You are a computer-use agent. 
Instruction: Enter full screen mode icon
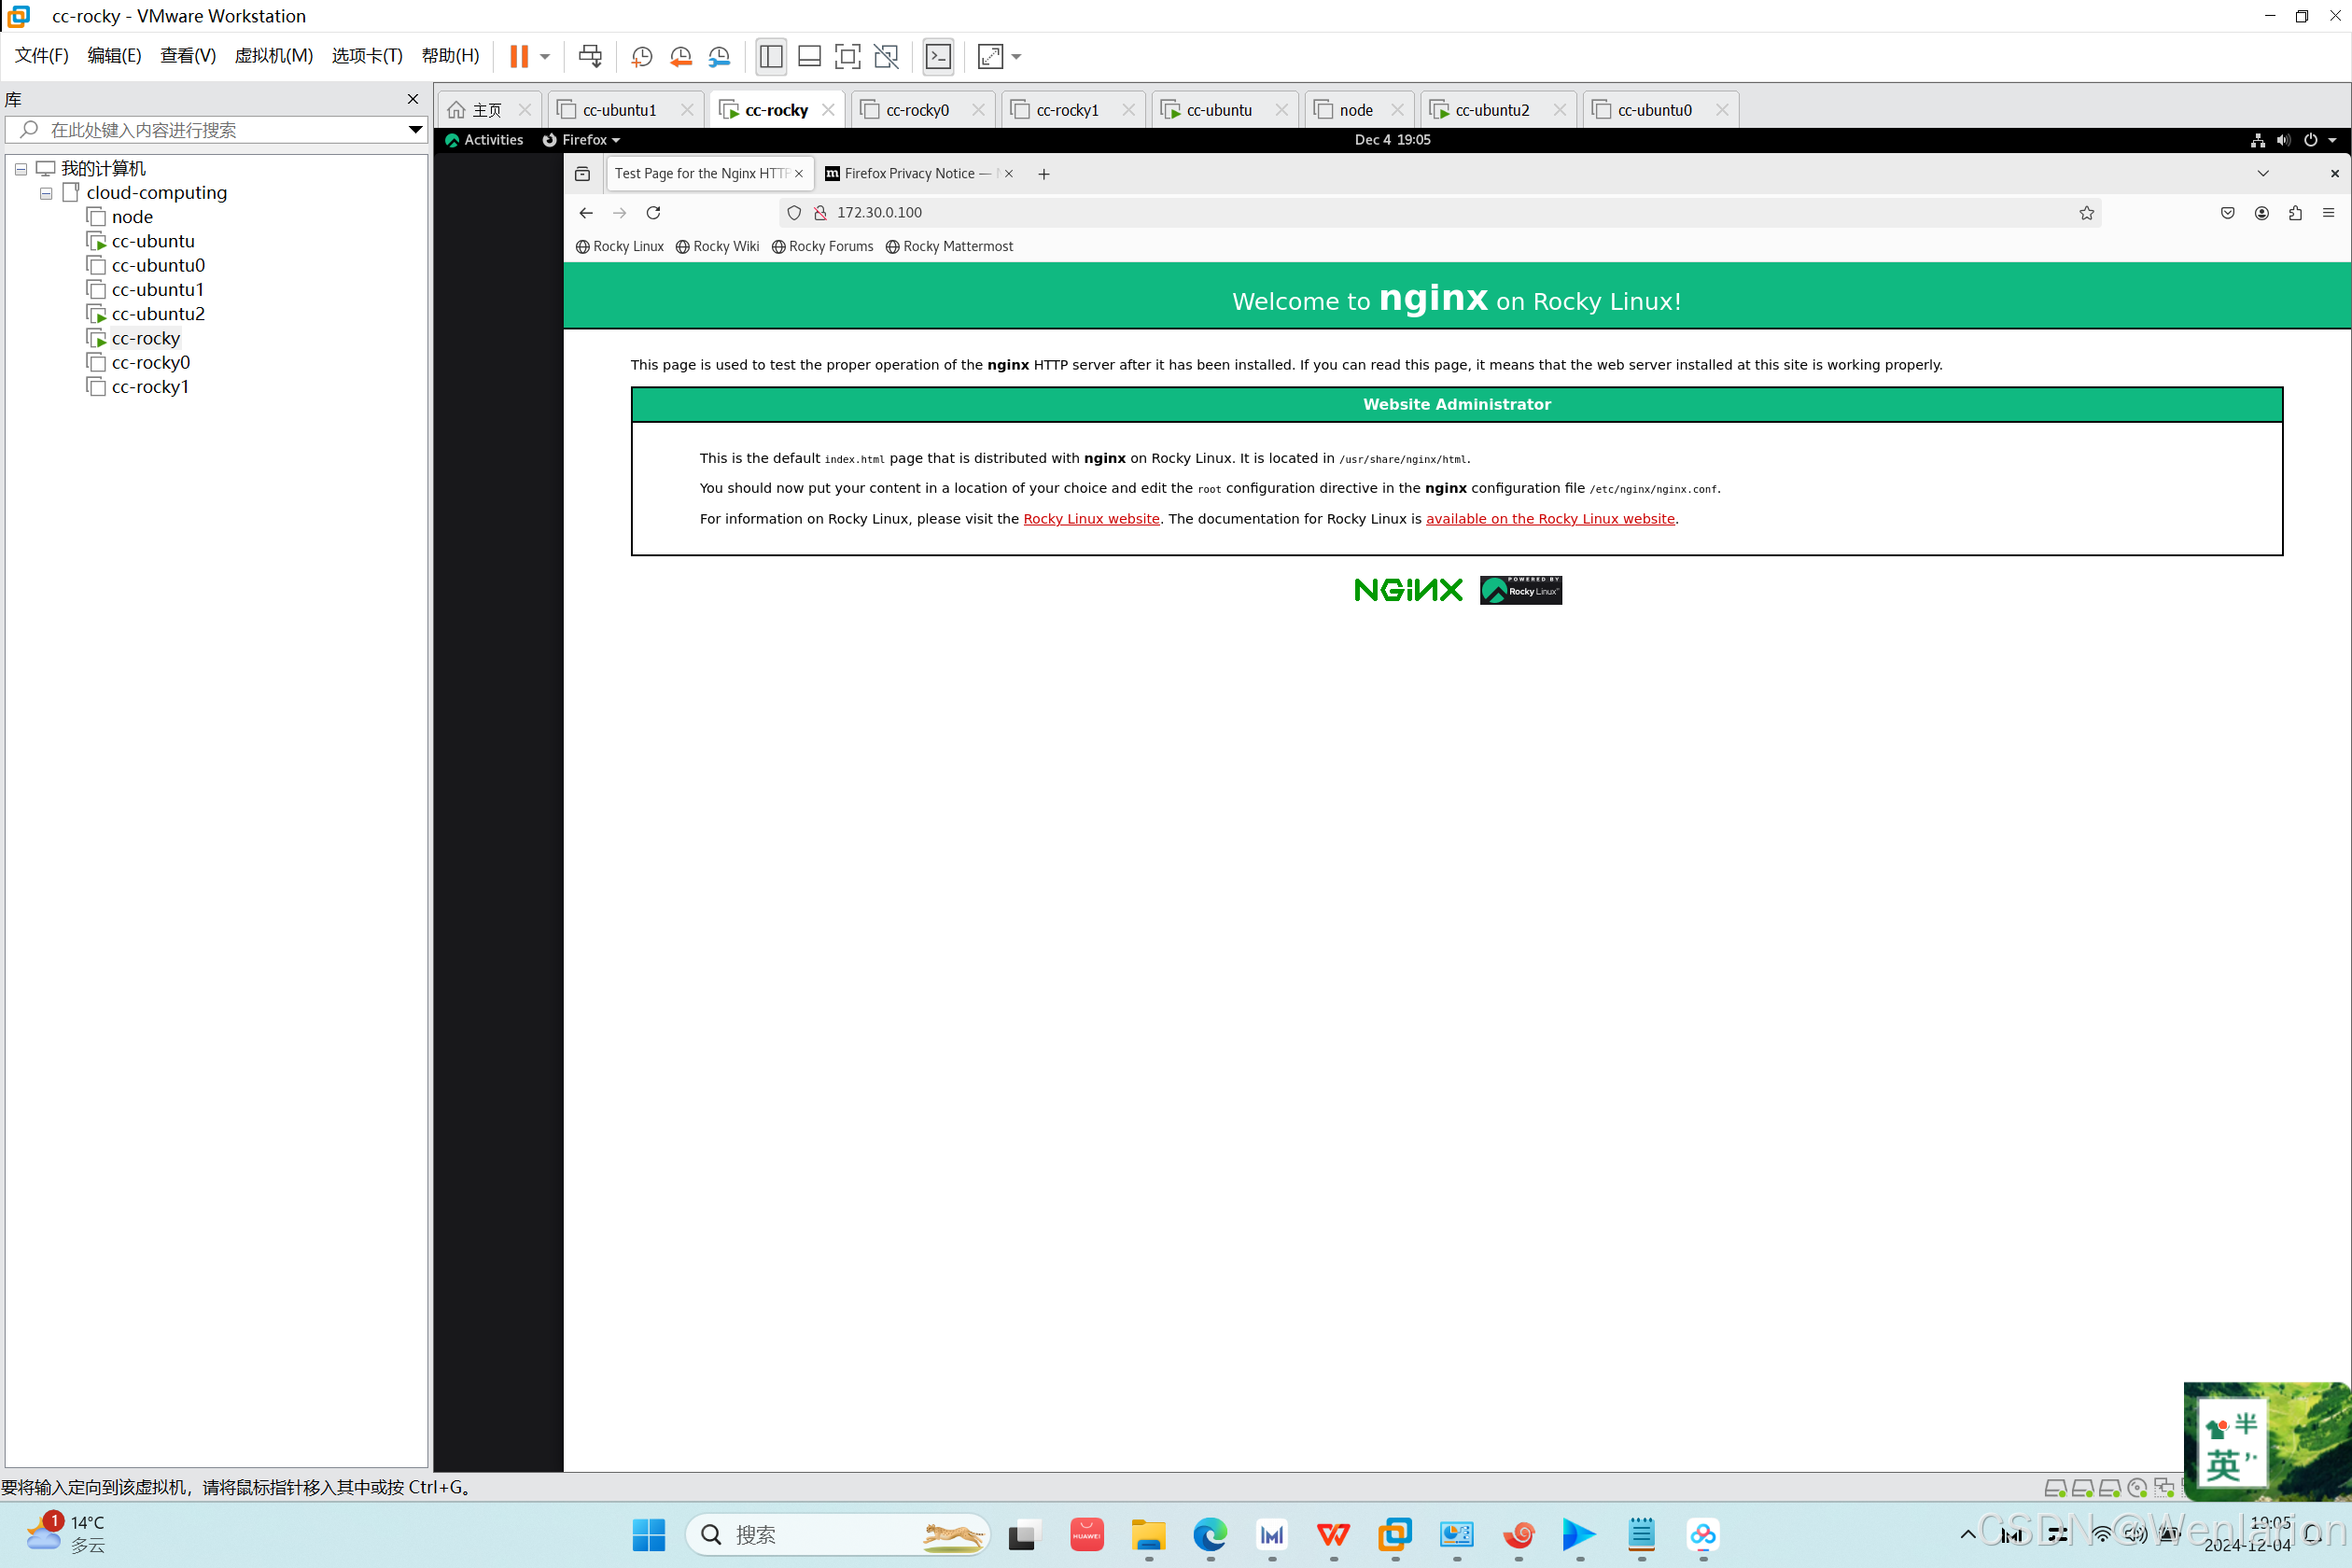point(847,56)
